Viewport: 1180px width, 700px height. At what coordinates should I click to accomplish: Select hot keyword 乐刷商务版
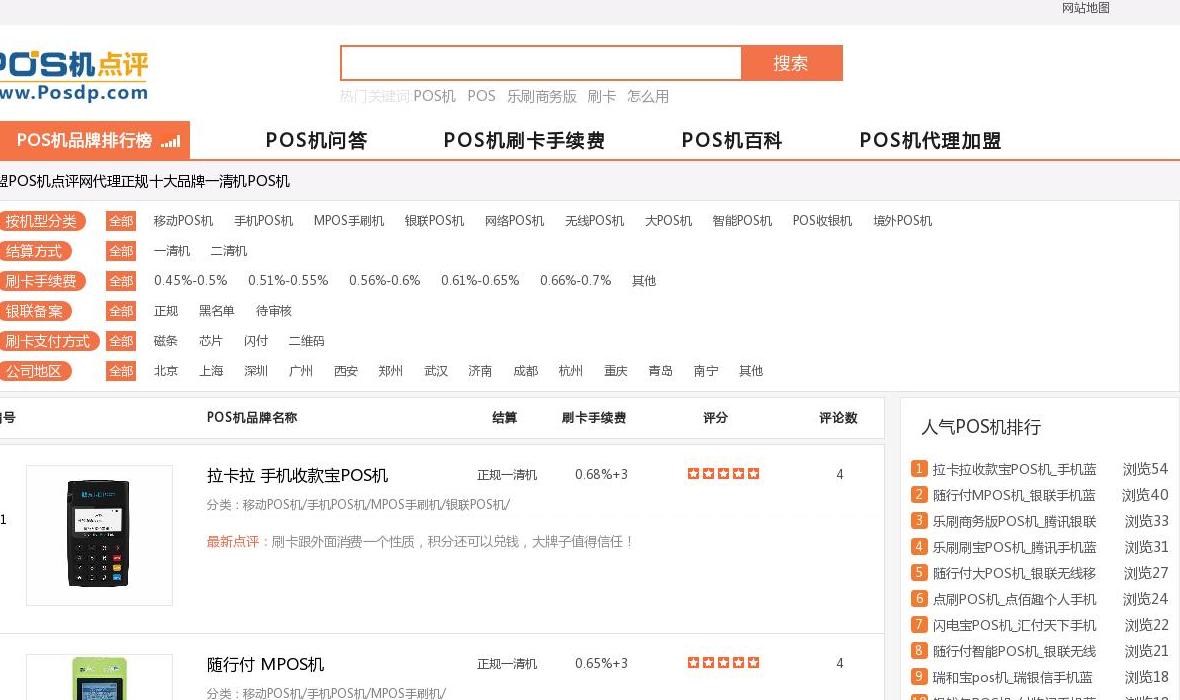click(541, 96)
